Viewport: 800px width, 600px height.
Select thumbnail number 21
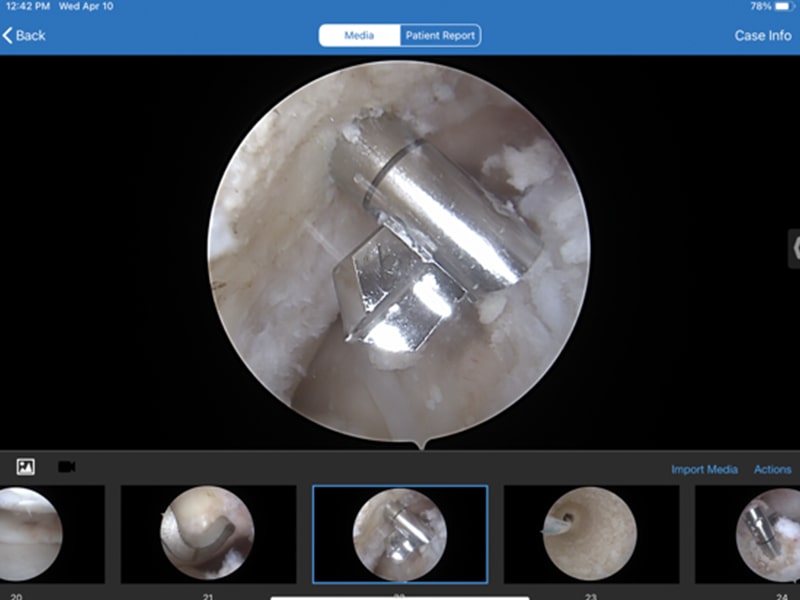[208, 534]
